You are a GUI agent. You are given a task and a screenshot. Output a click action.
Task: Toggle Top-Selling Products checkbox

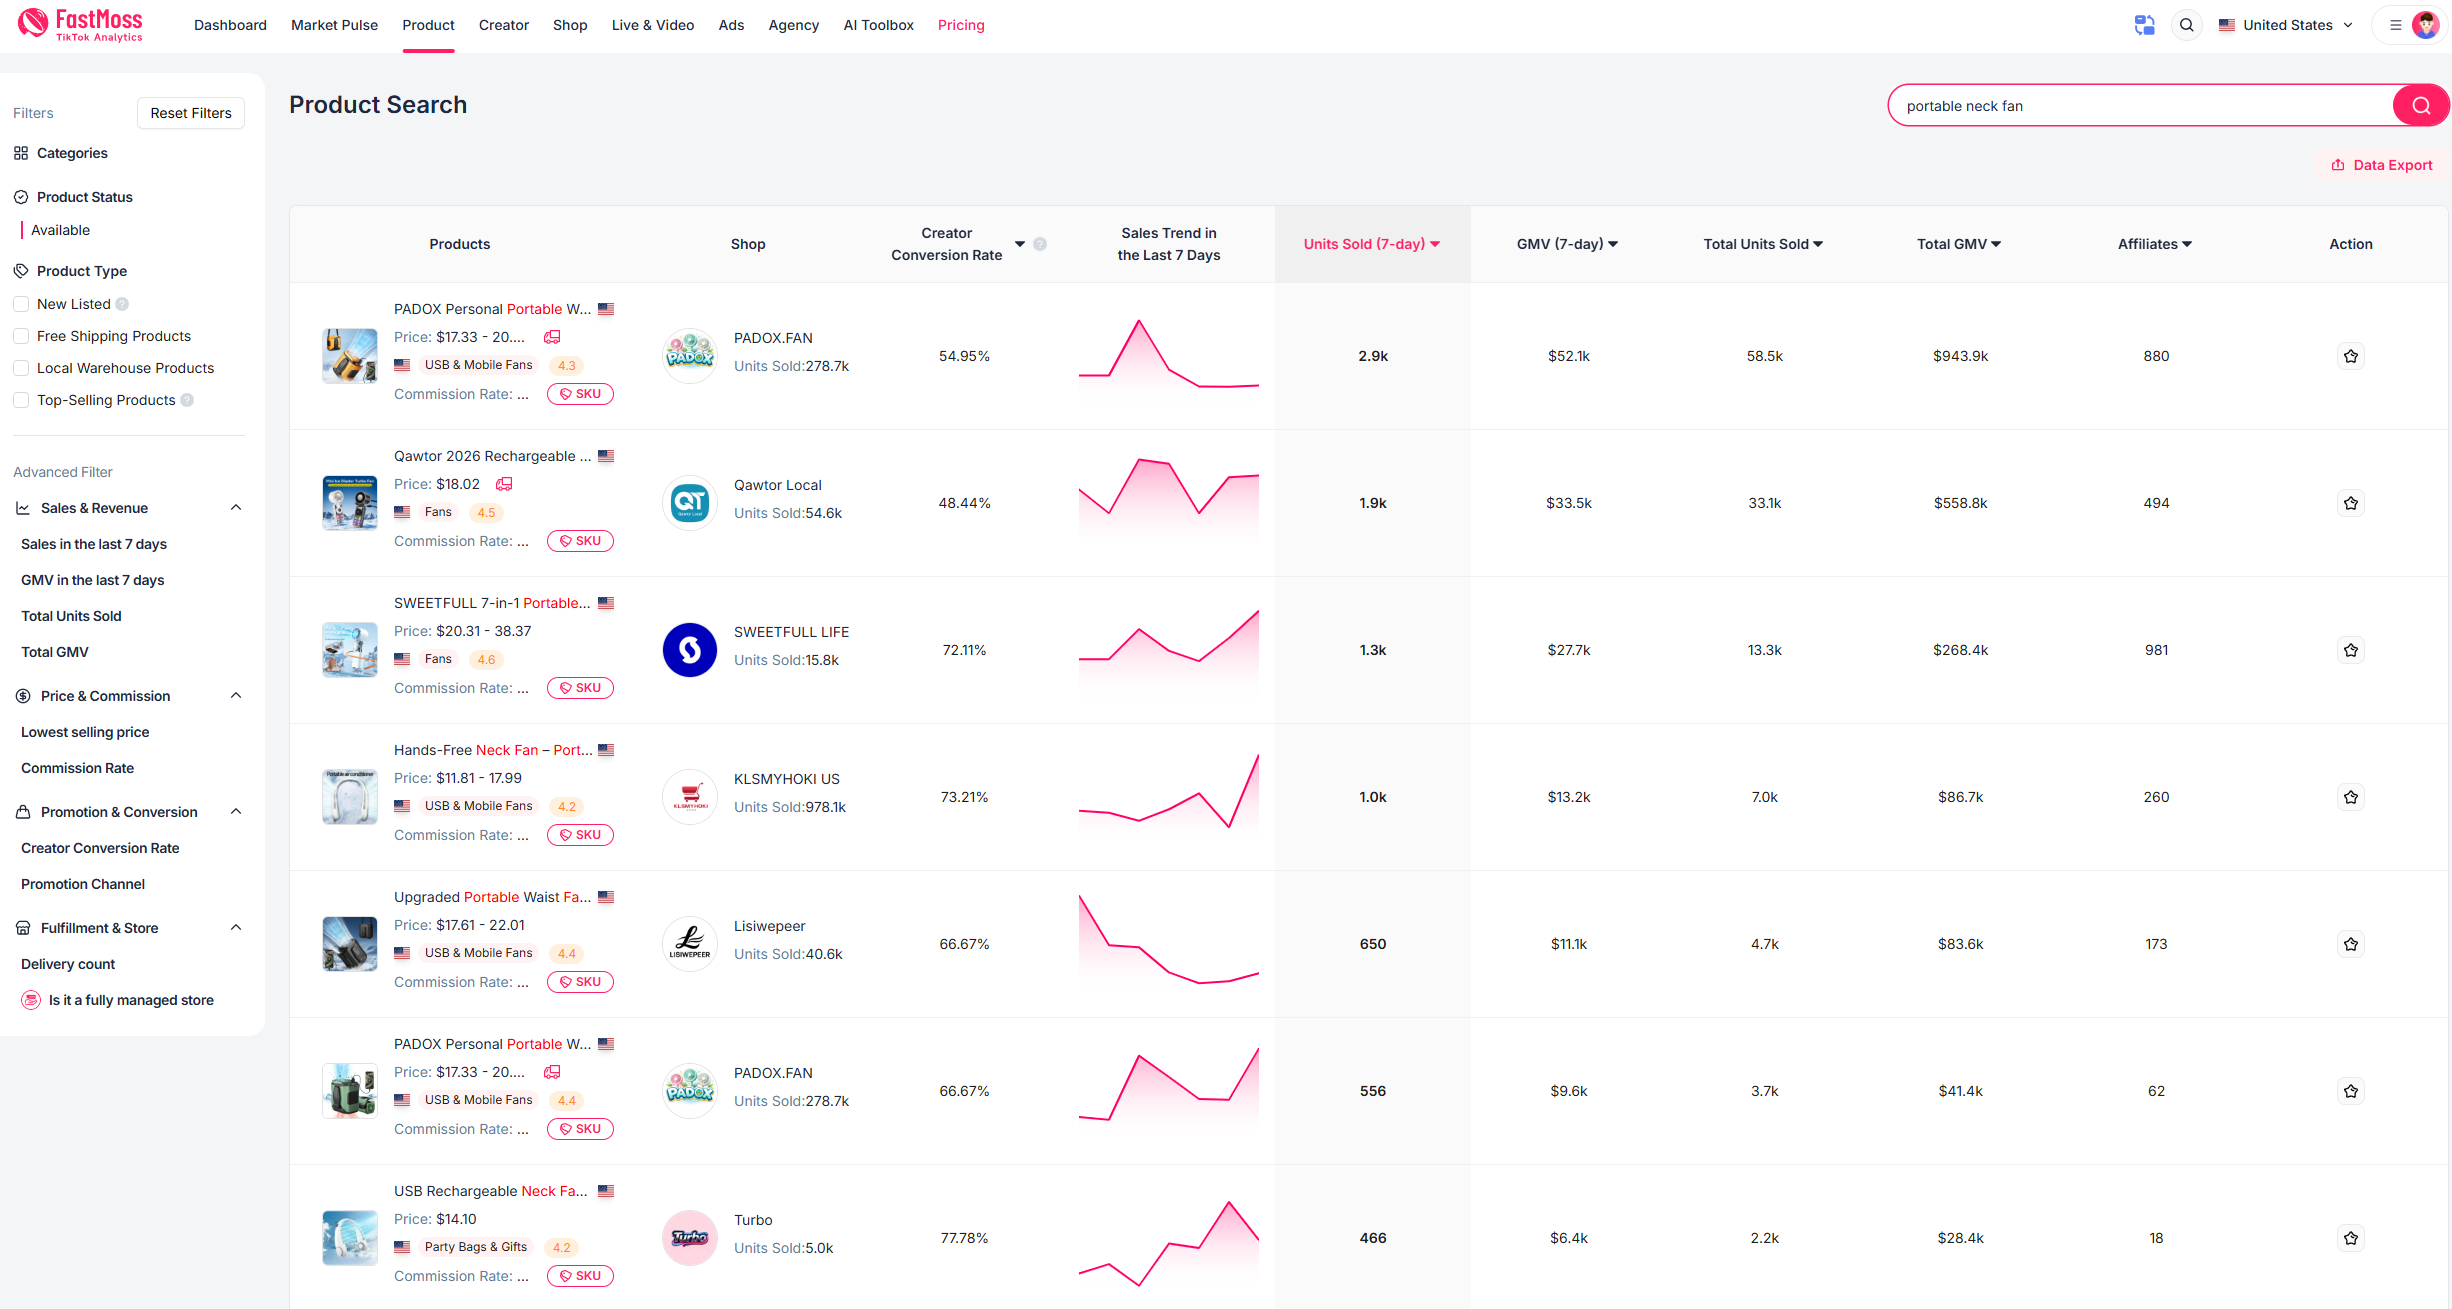click(x=21, y=400)
